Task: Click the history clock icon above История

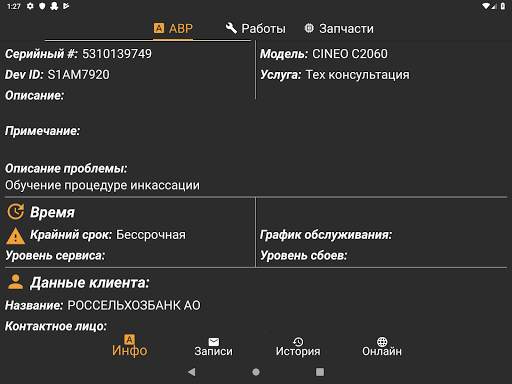Action: pyautogui.click(x=298, y=342)
